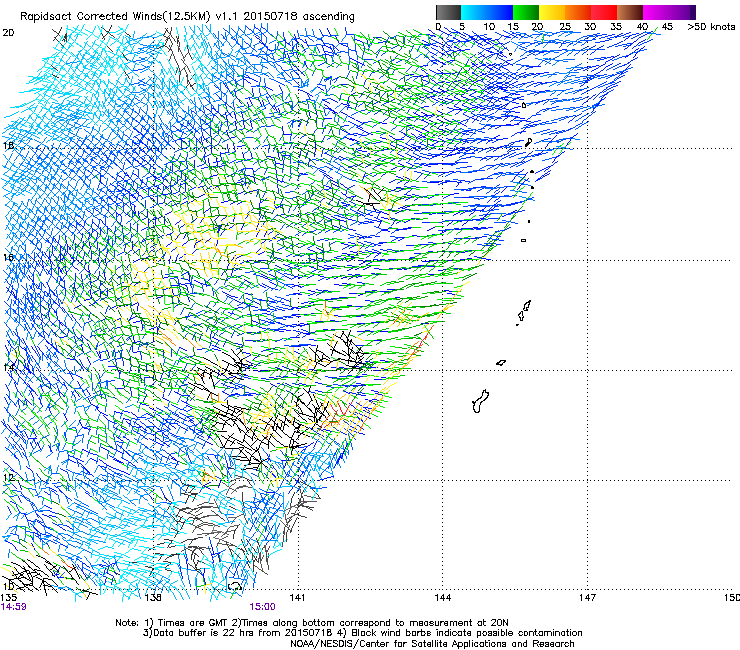This screenshot has height=650, width=740.
Task: Pick the orange 25-30 knots legend swatch
Action: point(578,12)
